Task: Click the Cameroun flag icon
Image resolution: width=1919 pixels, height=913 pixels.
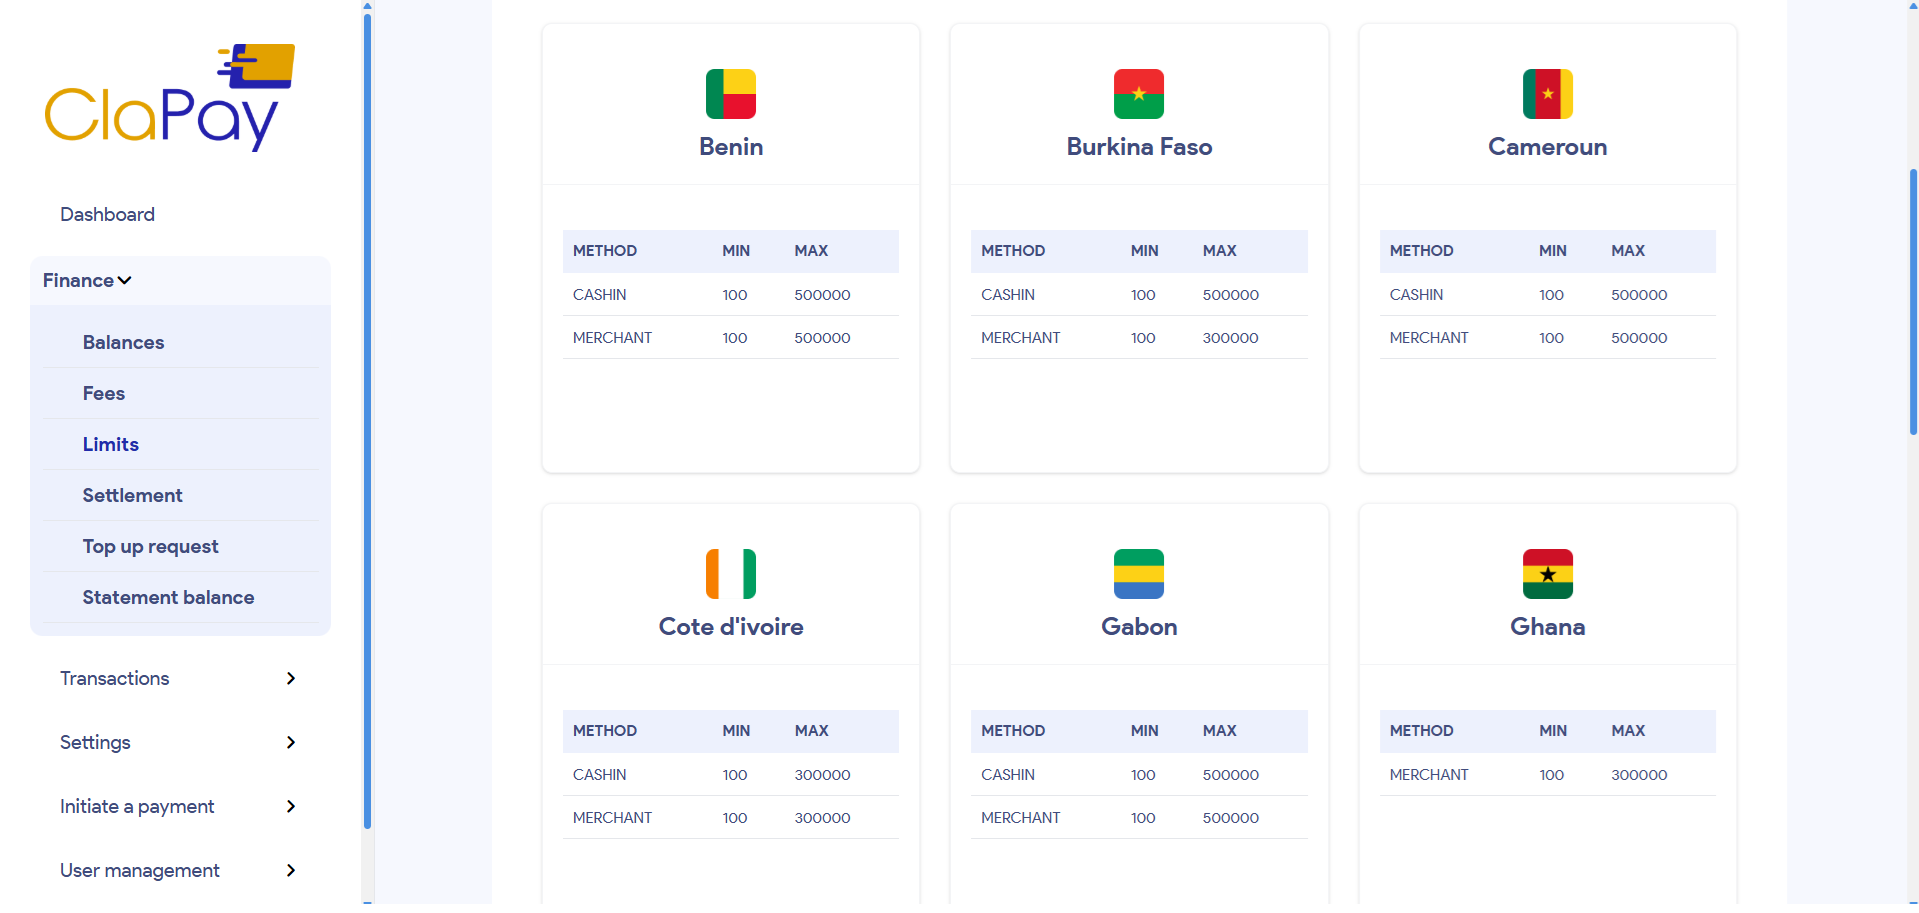Action: point(1547,93)
